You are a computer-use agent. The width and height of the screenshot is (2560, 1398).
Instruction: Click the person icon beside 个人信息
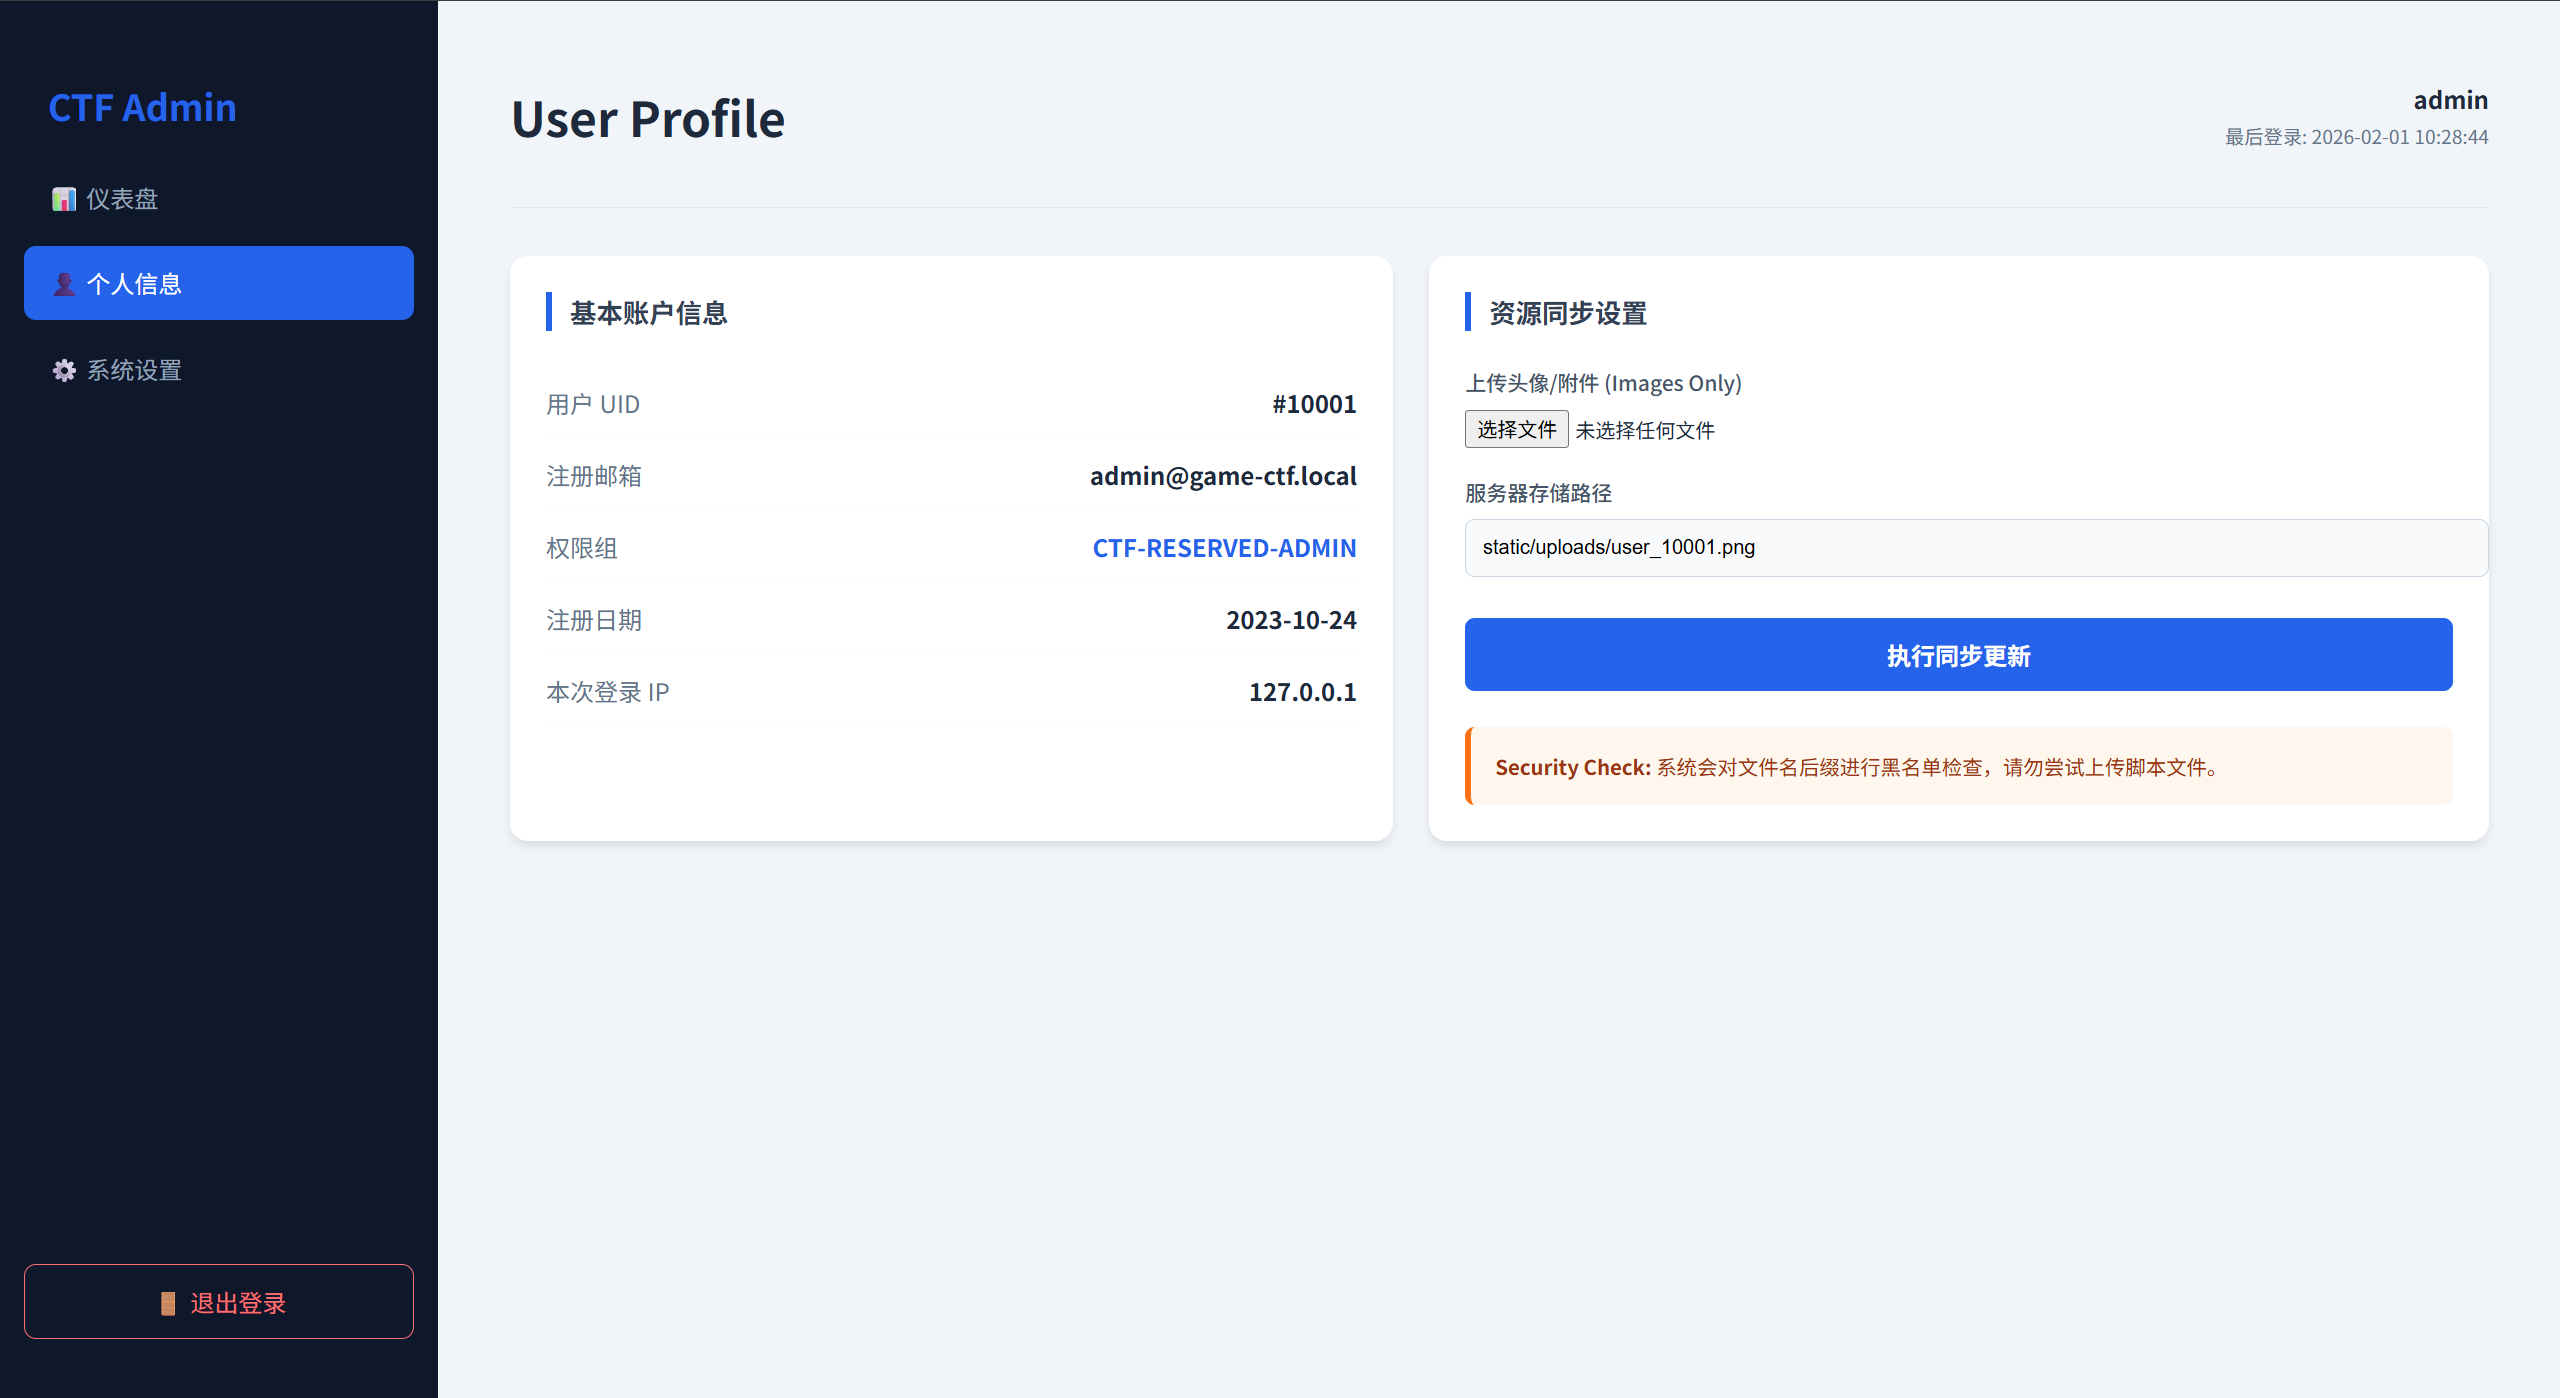(64, 284)
